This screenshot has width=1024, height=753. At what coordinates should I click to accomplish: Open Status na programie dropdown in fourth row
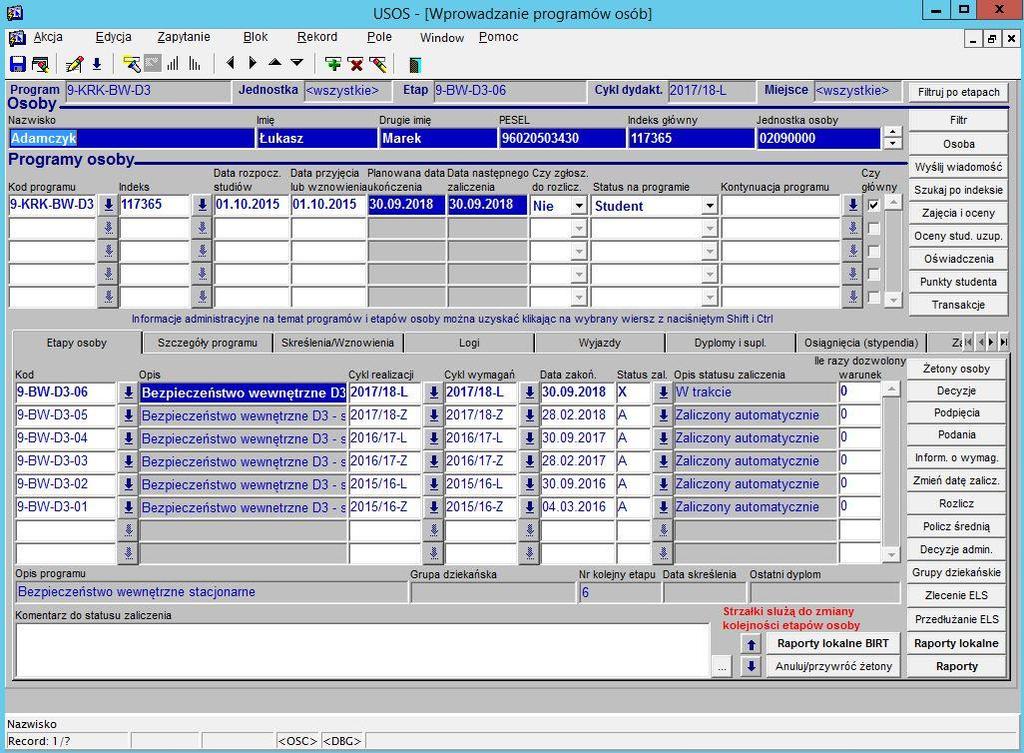pyautogui.click(x=709, y=274)
